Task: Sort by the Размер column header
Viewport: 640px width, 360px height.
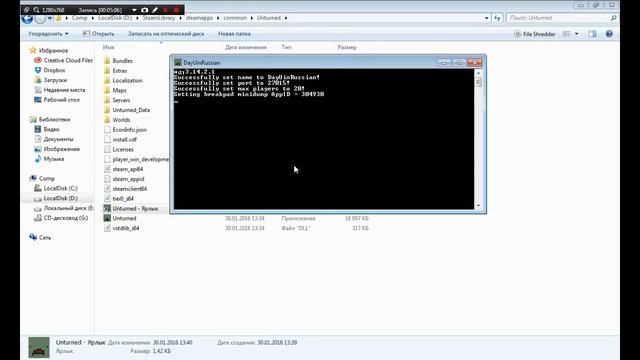Action: [347, 47]
